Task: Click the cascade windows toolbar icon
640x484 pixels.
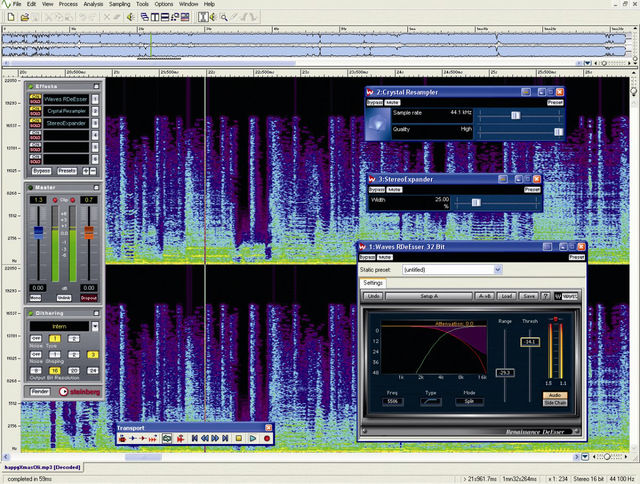Action: coord(144,17)
